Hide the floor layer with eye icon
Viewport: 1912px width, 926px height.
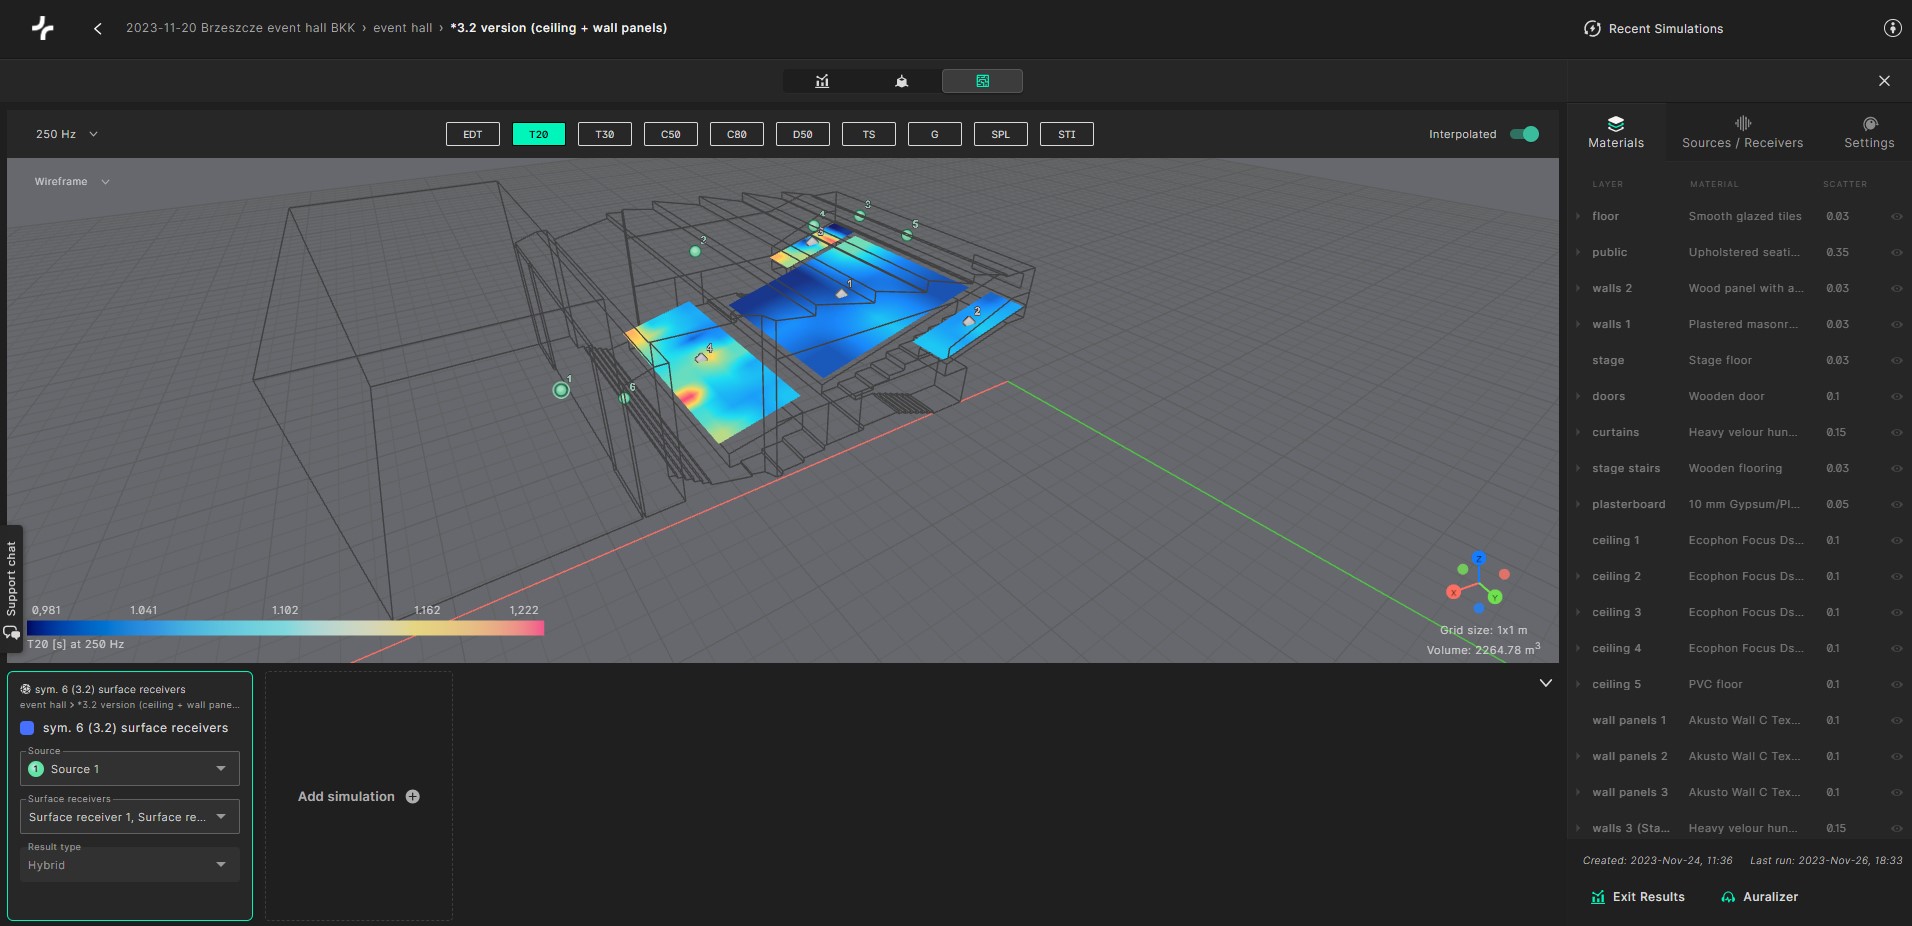pyautogui.click(x=1896, y=217)
